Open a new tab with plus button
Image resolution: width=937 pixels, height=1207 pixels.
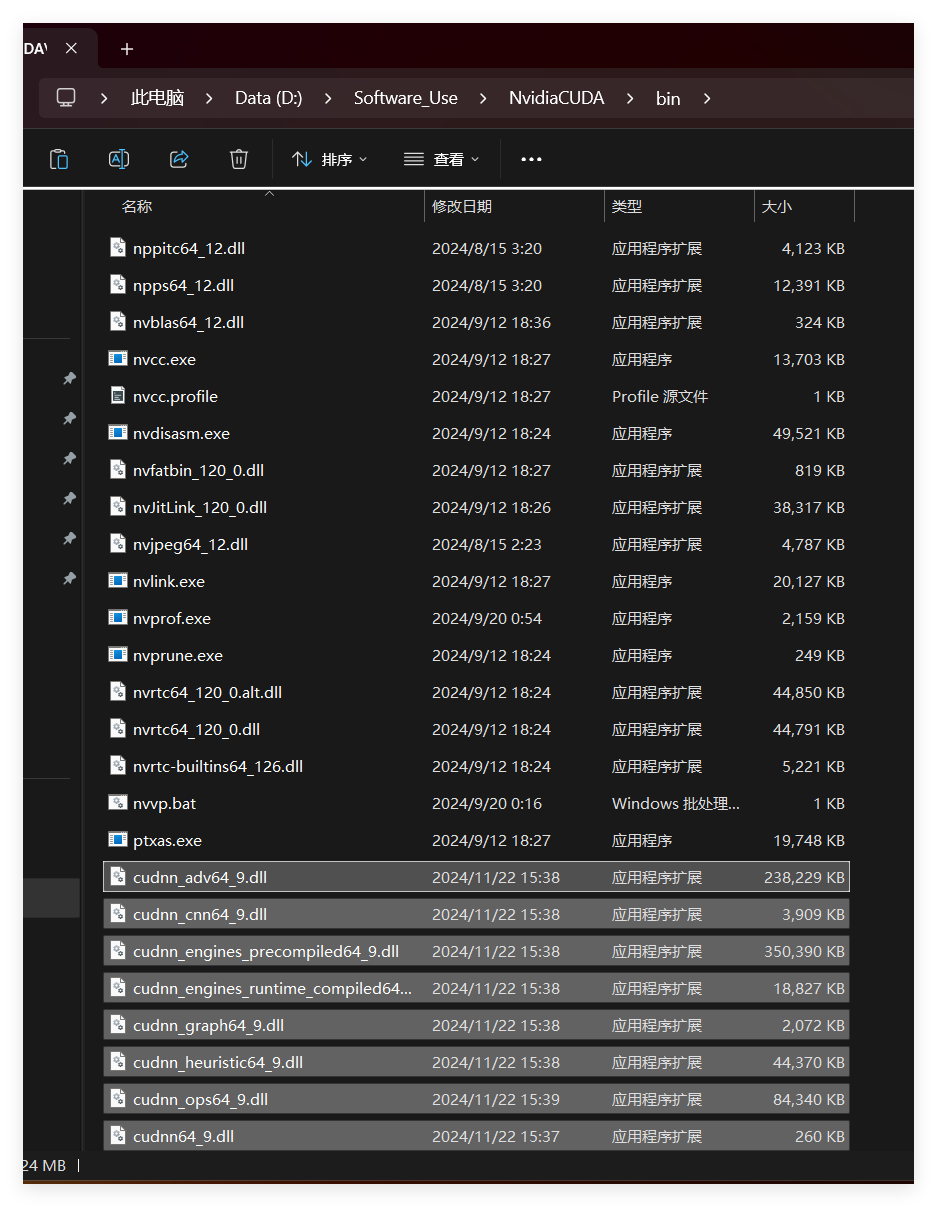[127, 49]
